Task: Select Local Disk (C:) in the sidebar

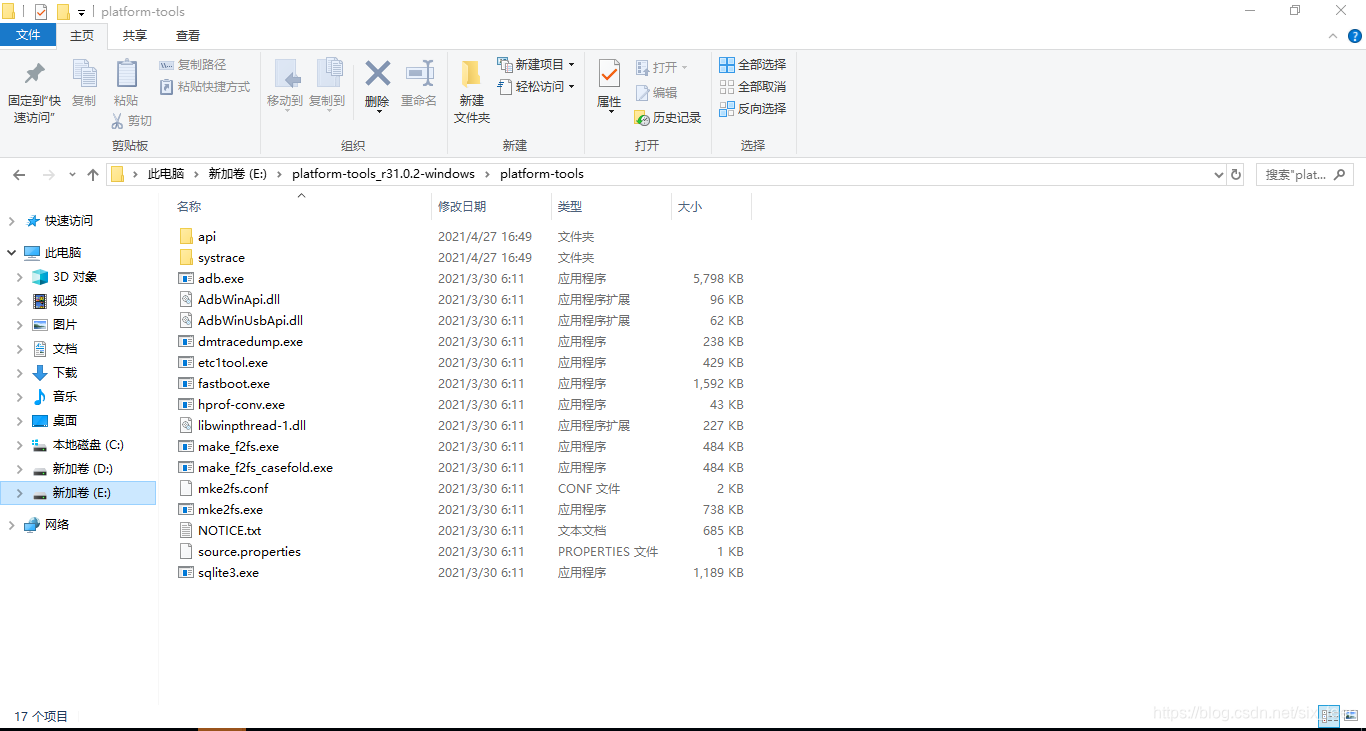Action: (88, 445)
